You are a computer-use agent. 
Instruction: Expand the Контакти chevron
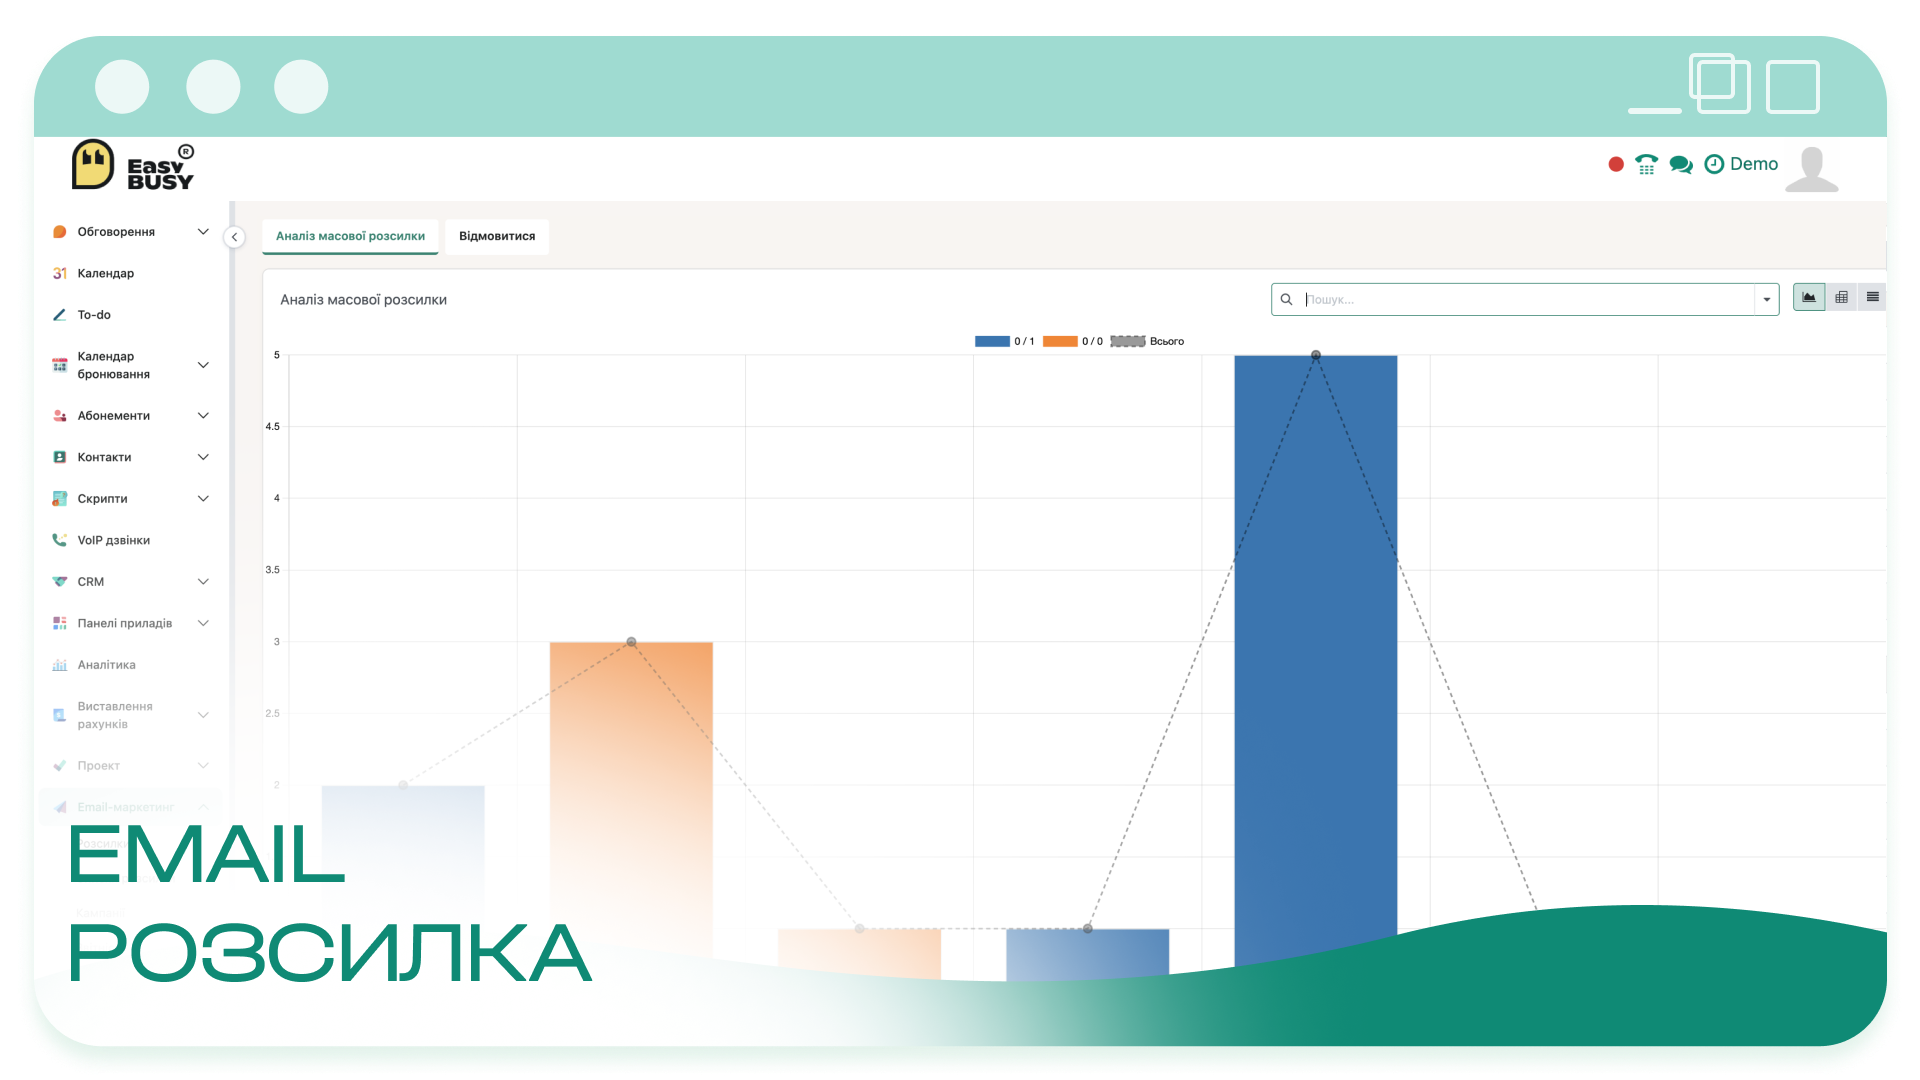click(x=203, y=457)
